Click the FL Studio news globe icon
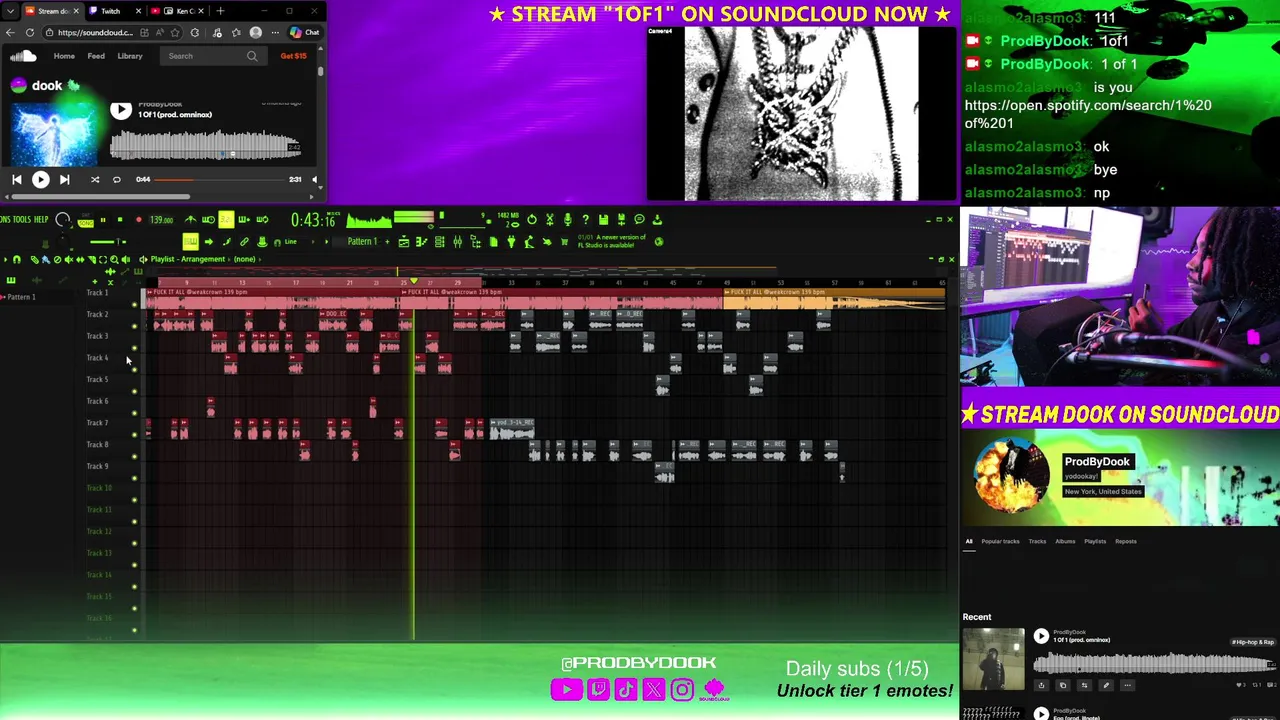The image size is (1280, 720). tap(659, 242)
